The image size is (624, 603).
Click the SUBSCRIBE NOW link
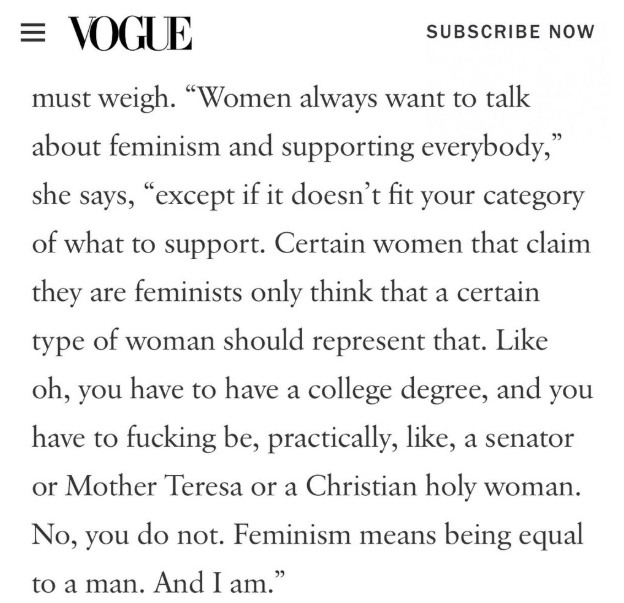coord(510,32)
